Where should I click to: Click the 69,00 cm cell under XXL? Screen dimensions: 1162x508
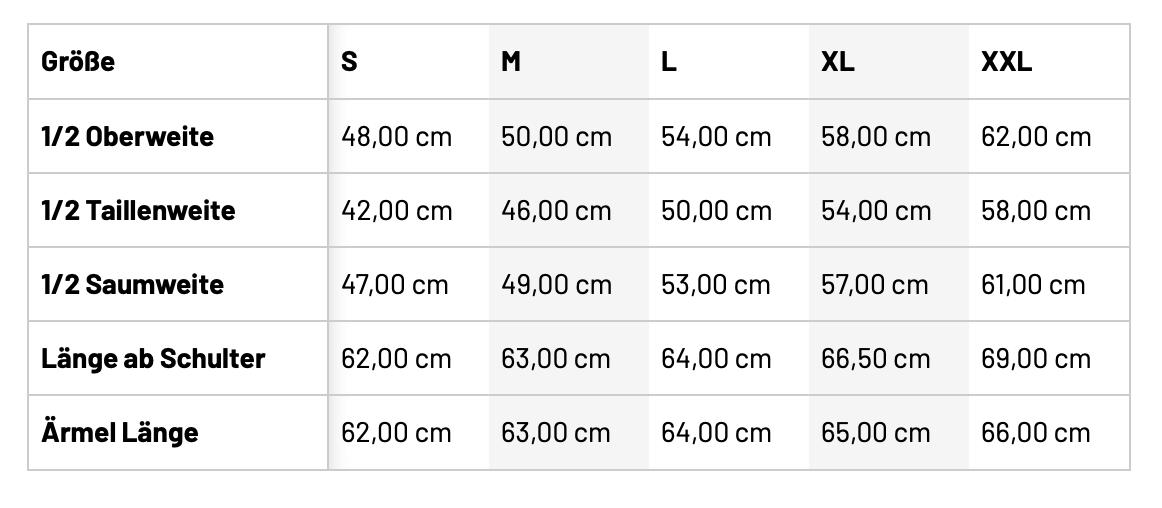coord(1036,358)
